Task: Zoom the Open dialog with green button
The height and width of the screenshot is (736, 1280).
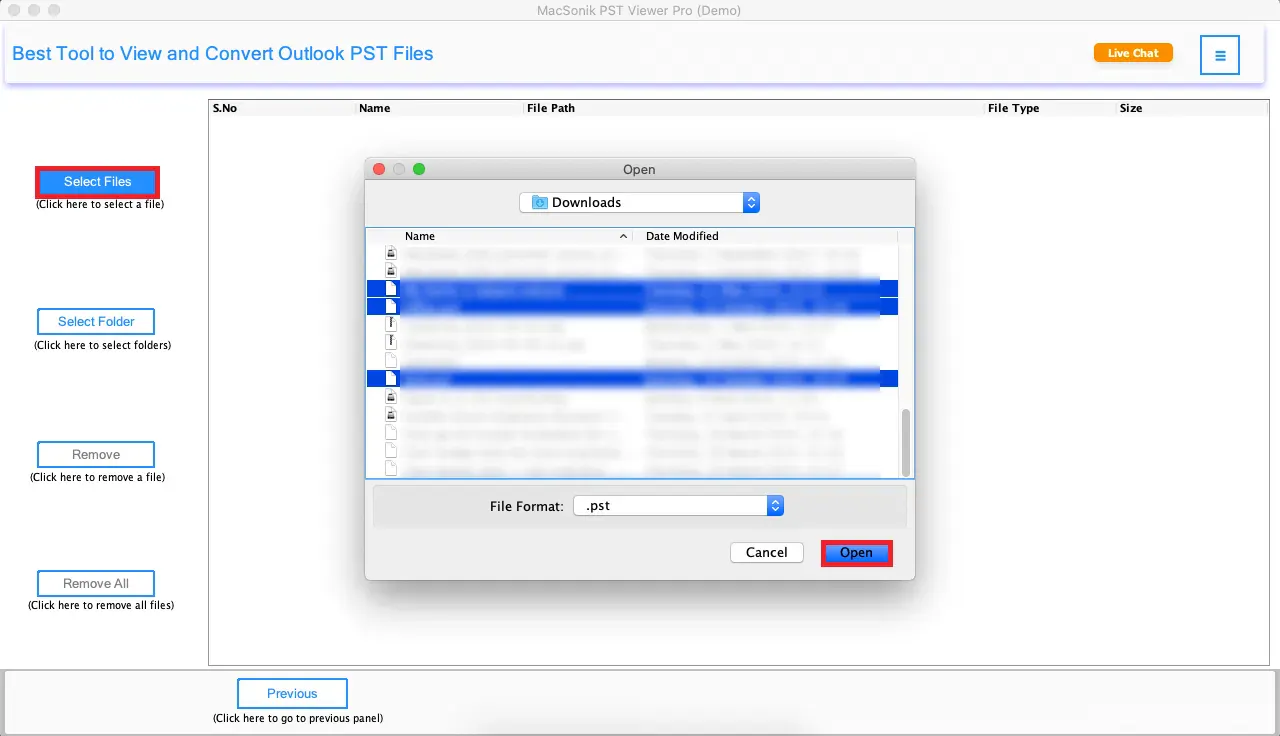Action: pyautogui.click(x=419, y=169)
